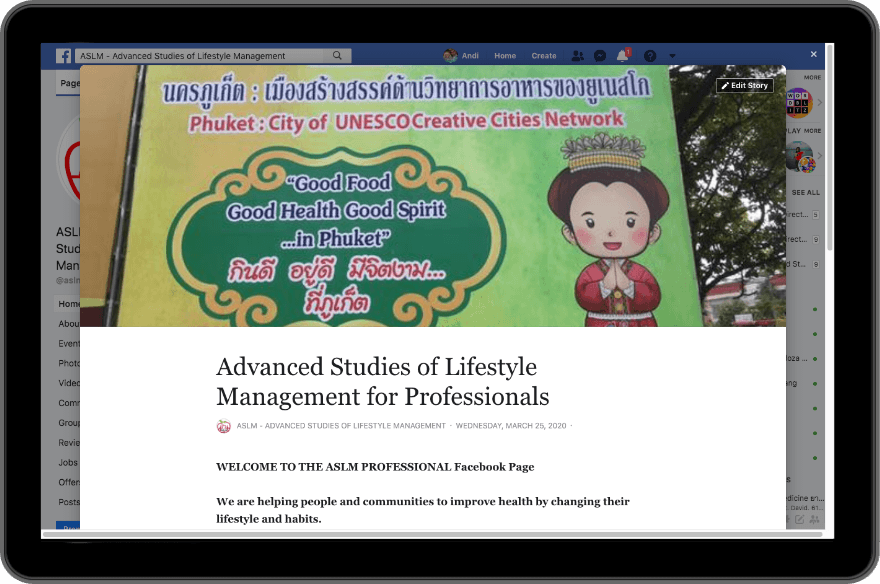Open ASLM - Advanced Studies author link

point(341,426)
